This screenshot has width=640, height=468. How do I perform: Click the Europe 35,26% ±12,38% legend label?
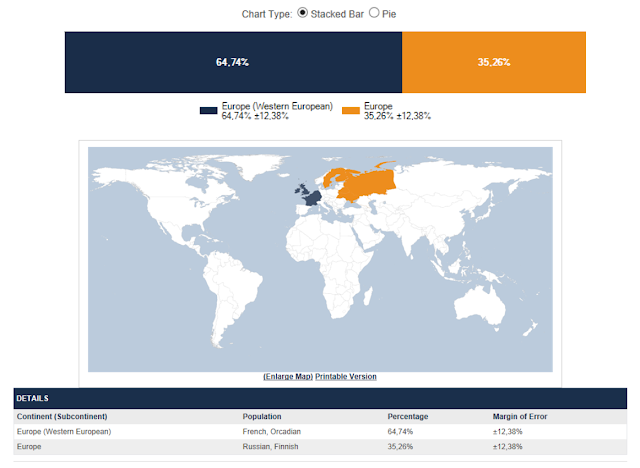[x=397, y=111]
